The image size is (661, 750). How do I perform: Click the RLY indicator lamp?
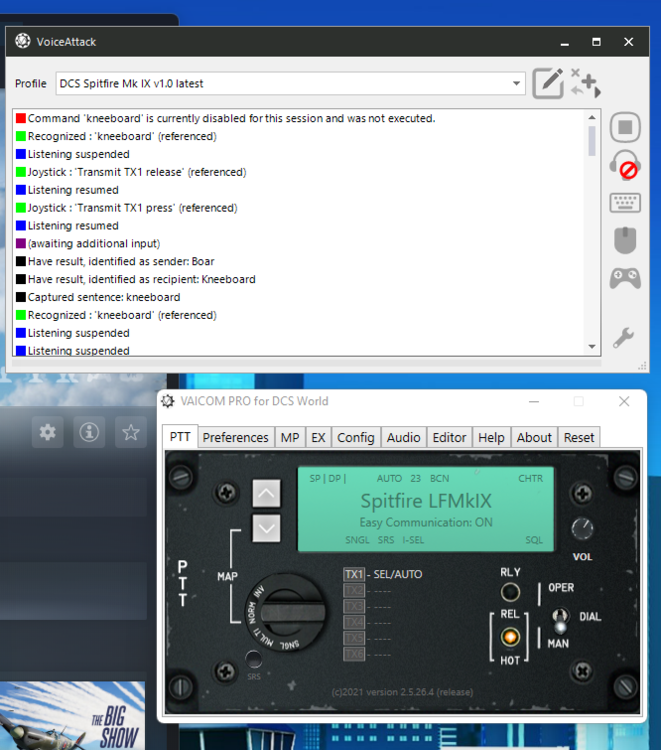tap(510, 592)
